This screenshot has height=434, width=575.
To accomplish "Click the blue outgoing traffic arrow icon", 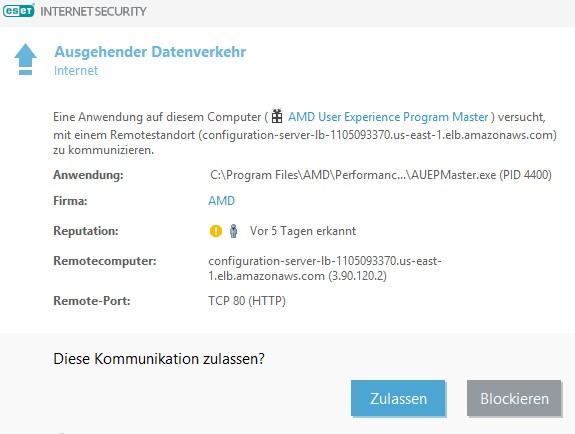I will coord(25,59).
